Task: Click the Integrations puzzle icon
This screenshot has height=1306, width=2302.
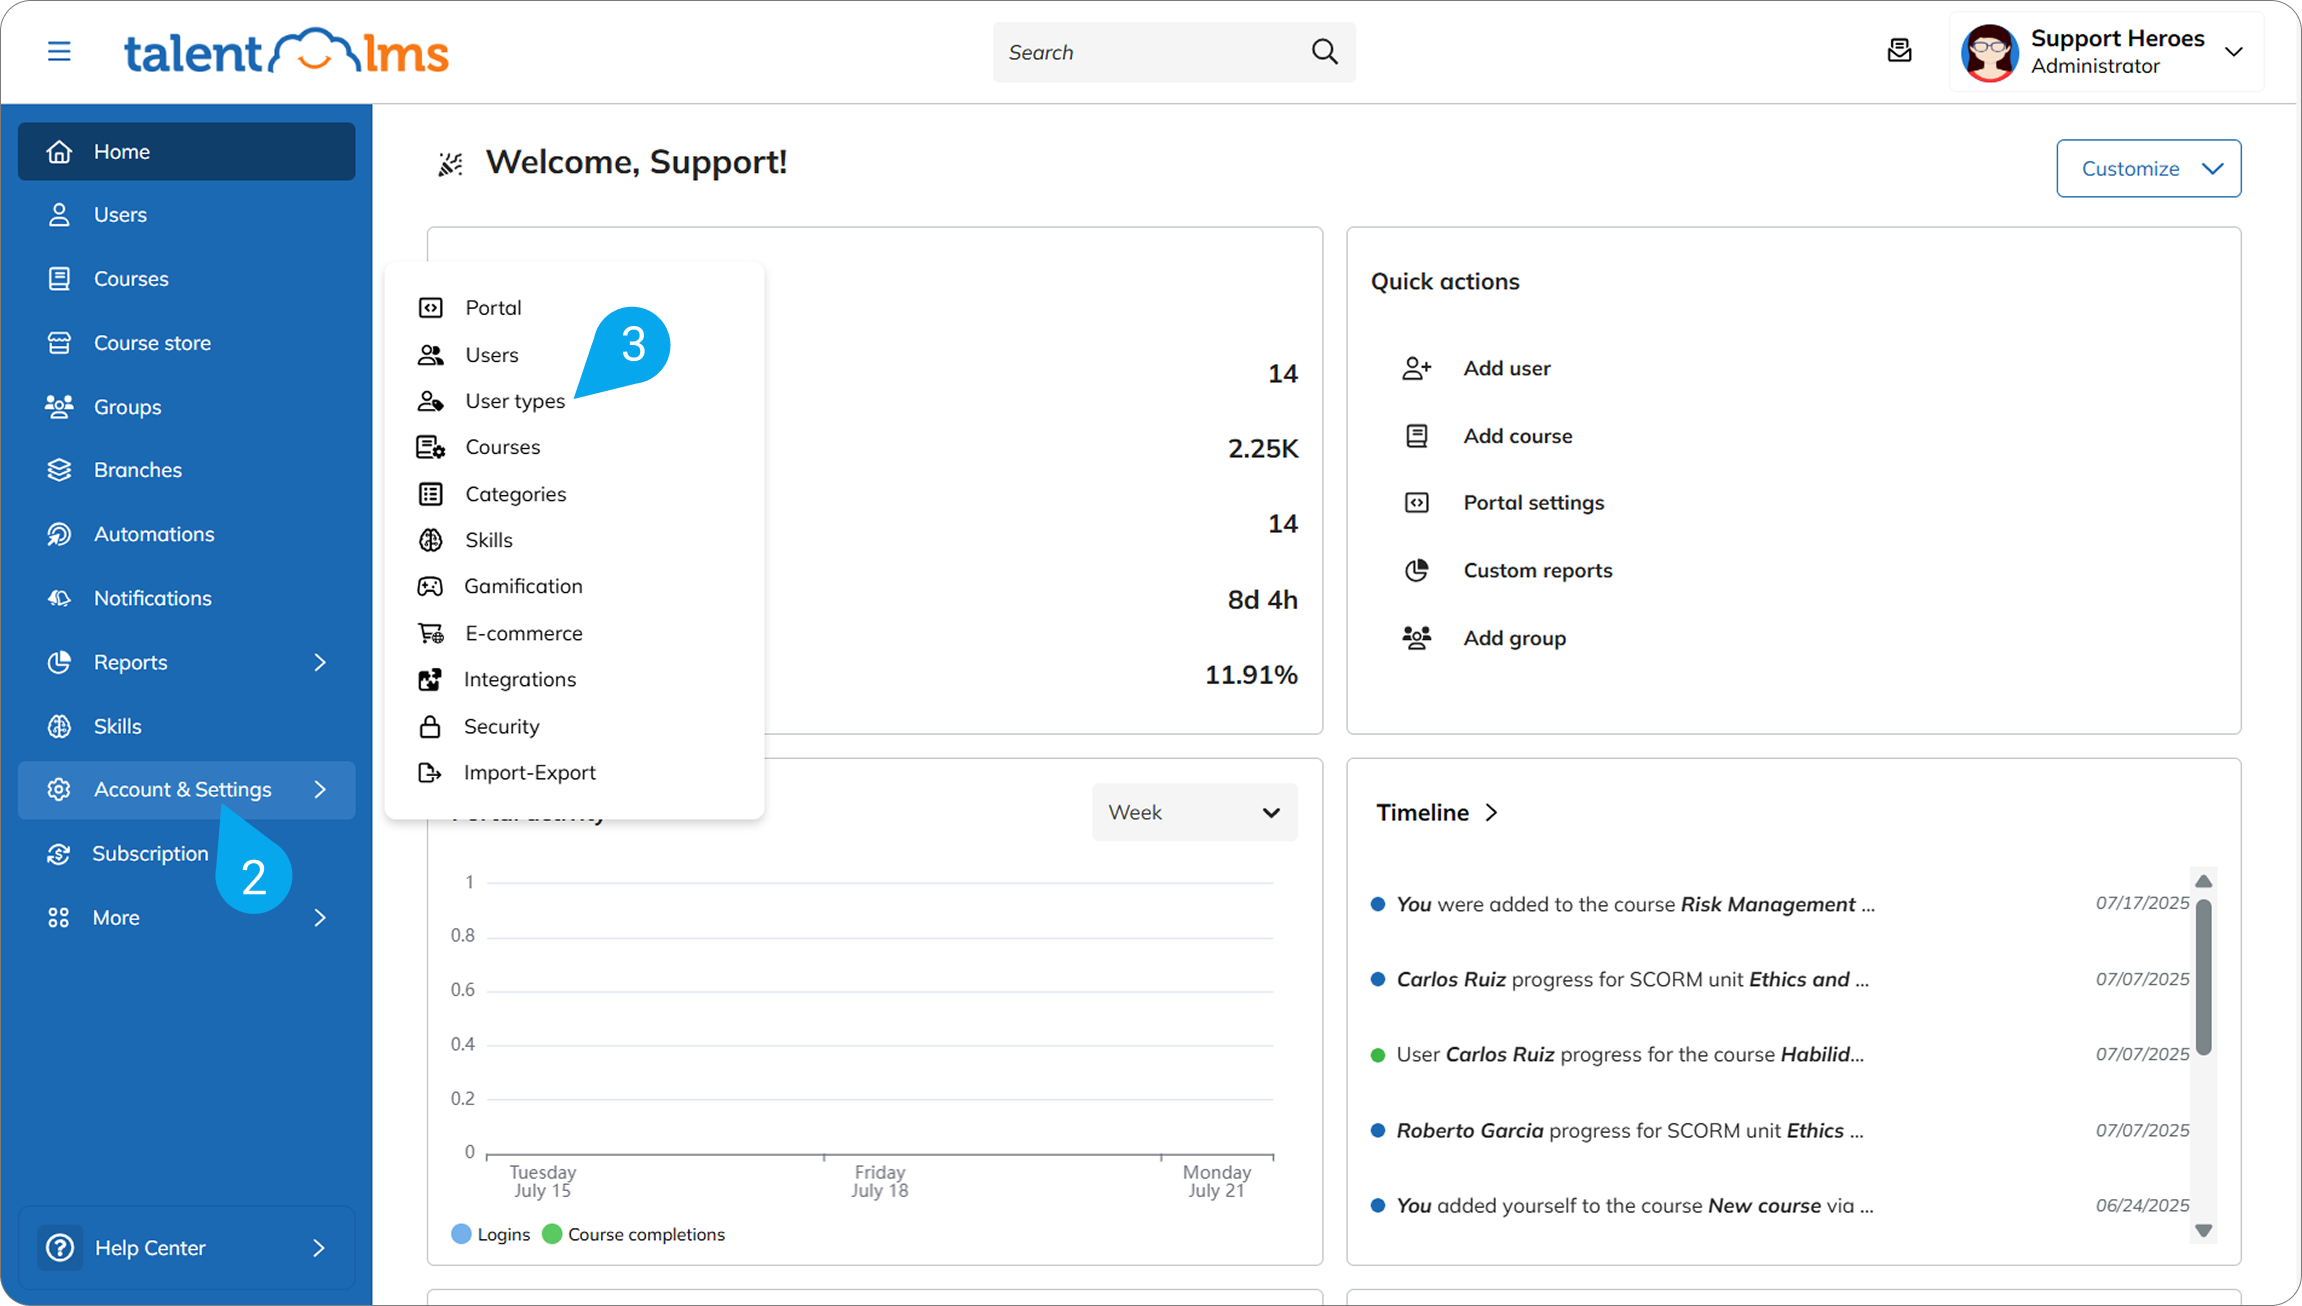Action: [x=430, y=680]
